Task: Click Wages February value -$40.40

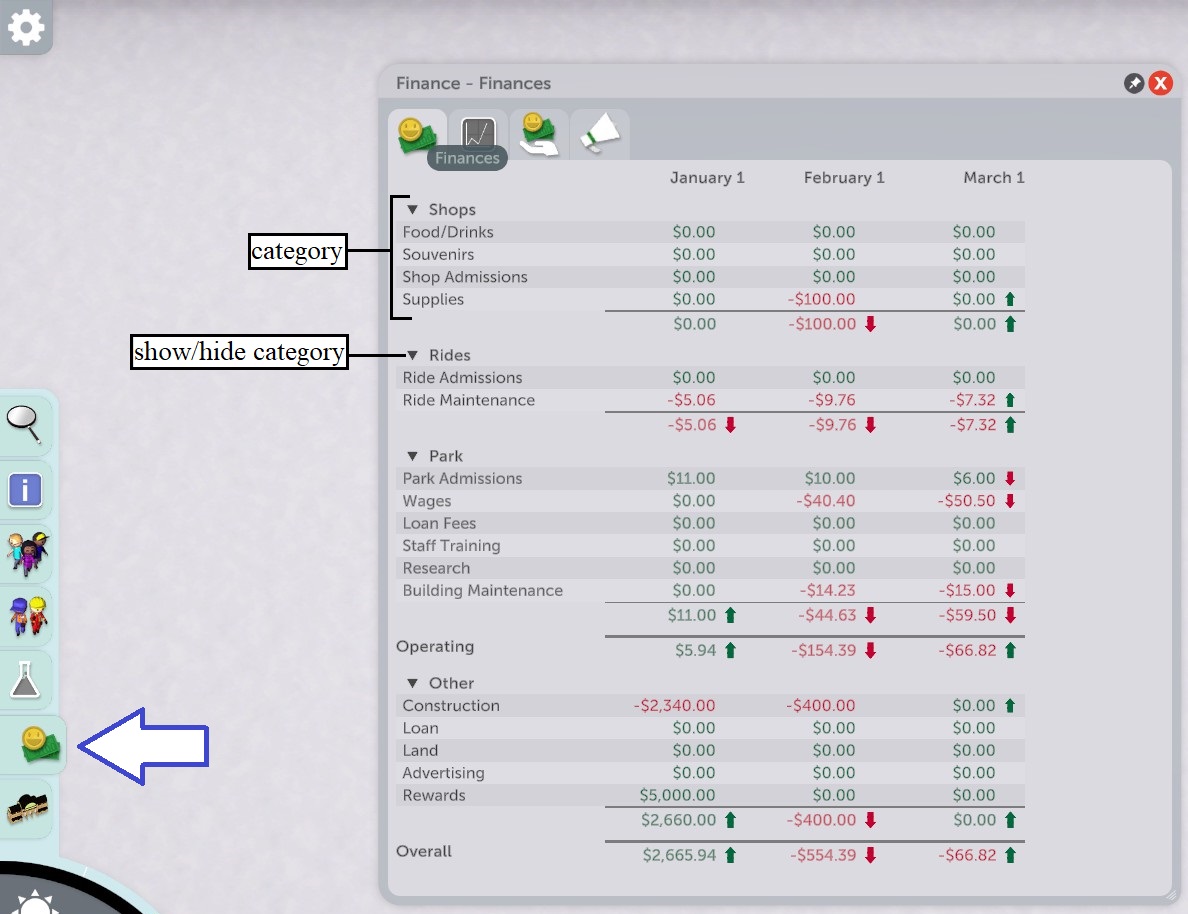Action: coord(825,501)
